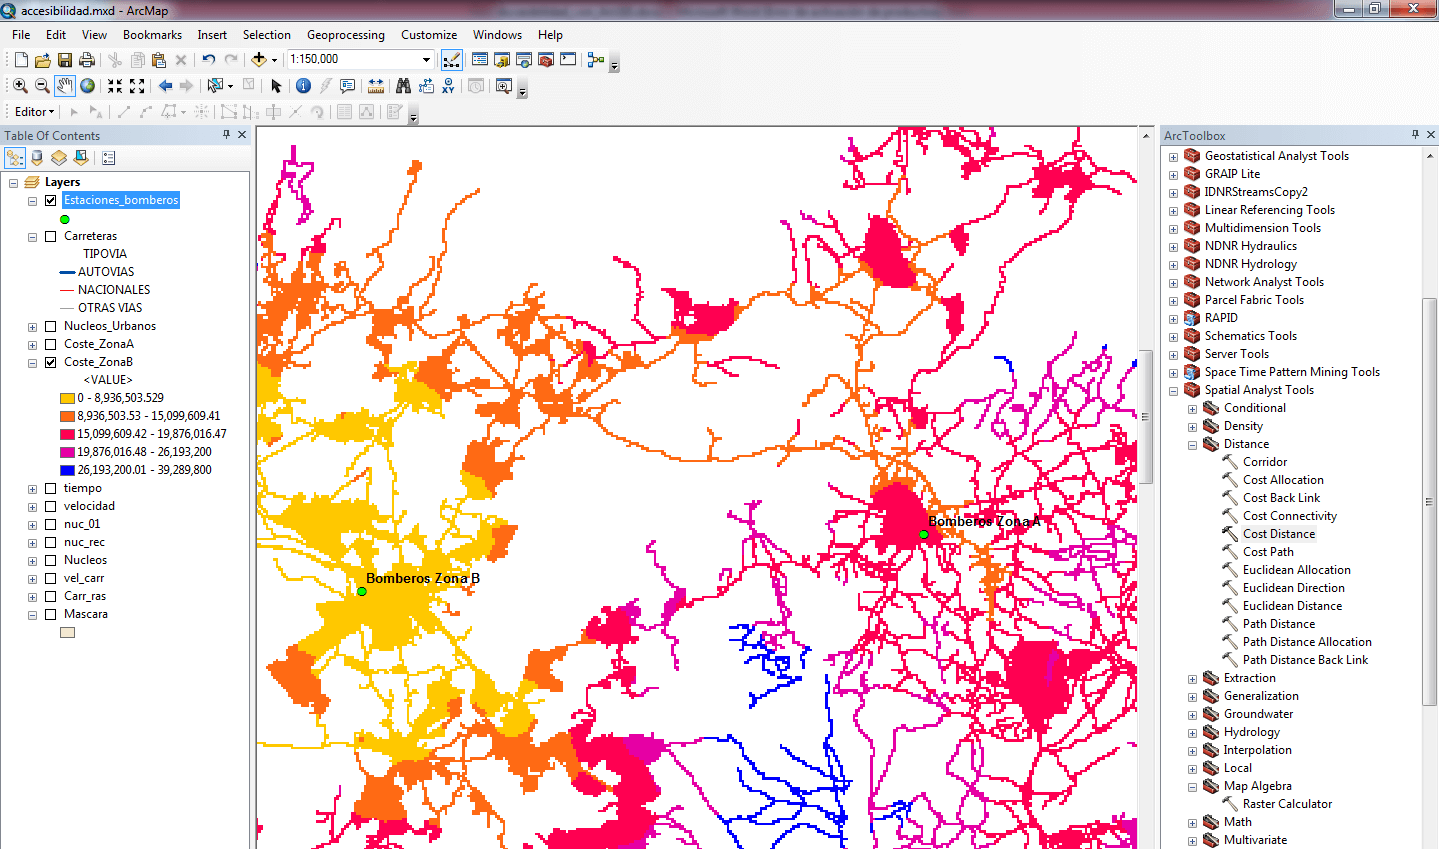This screenshot has height=849, width=1439.
Task: Open Go To XY tool
Action: click(x=448, y=86)
